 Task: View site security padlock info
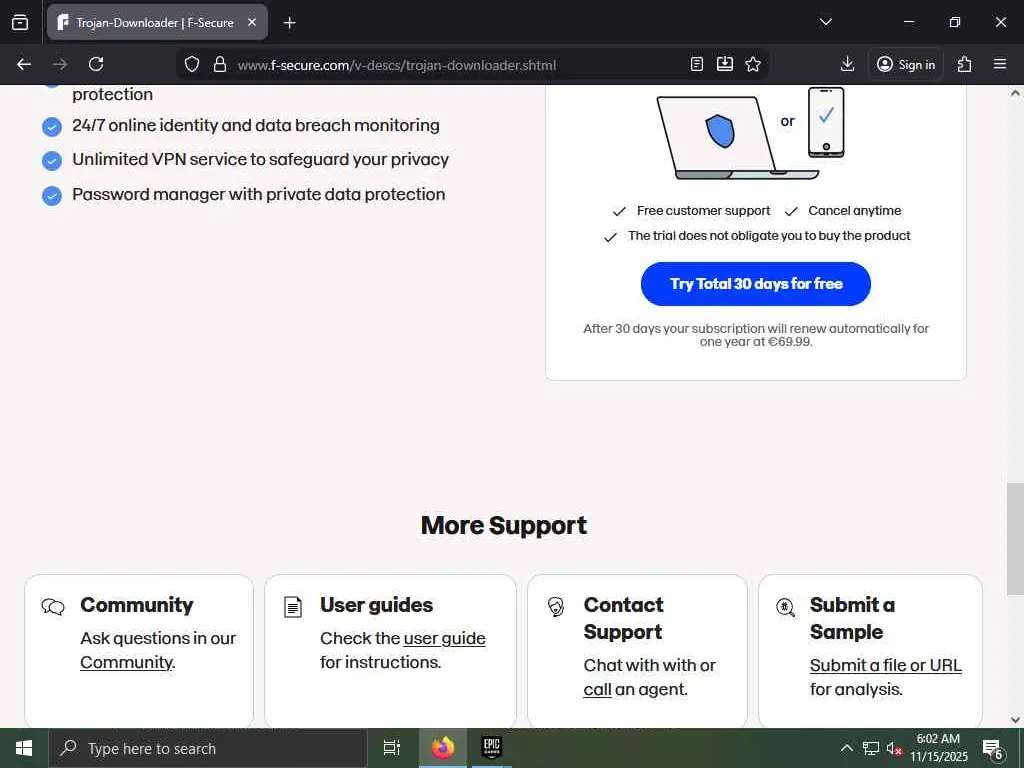click(x=220, y=64)
